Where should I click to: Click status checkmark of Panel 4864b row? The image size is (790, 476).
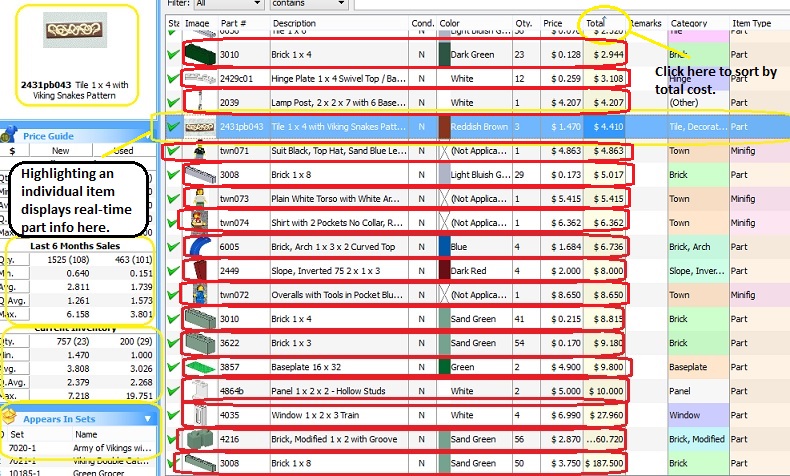point(173,391)
